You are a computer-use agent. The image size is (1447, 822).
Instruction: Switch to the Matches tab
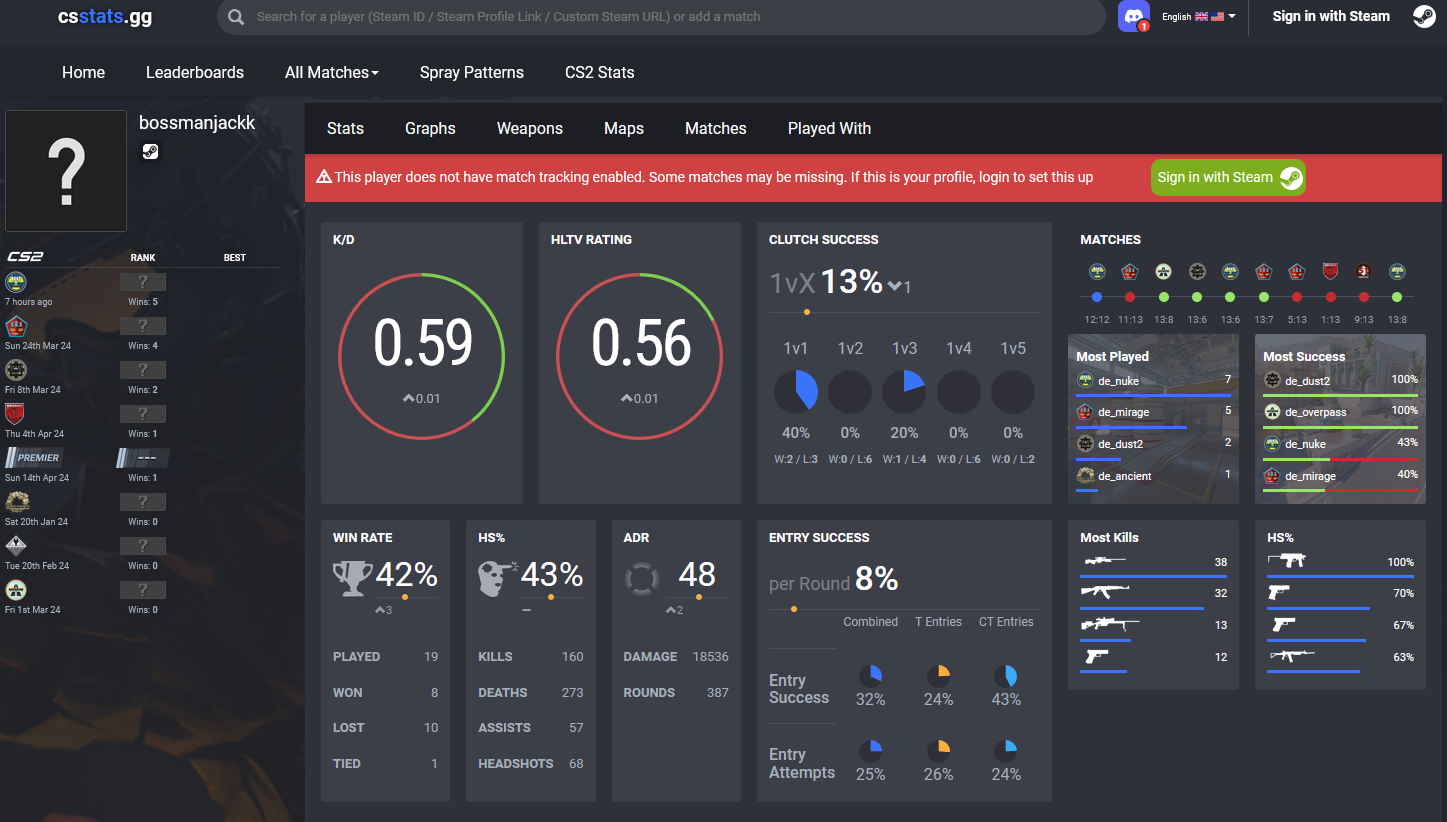(x=716, y=128)
